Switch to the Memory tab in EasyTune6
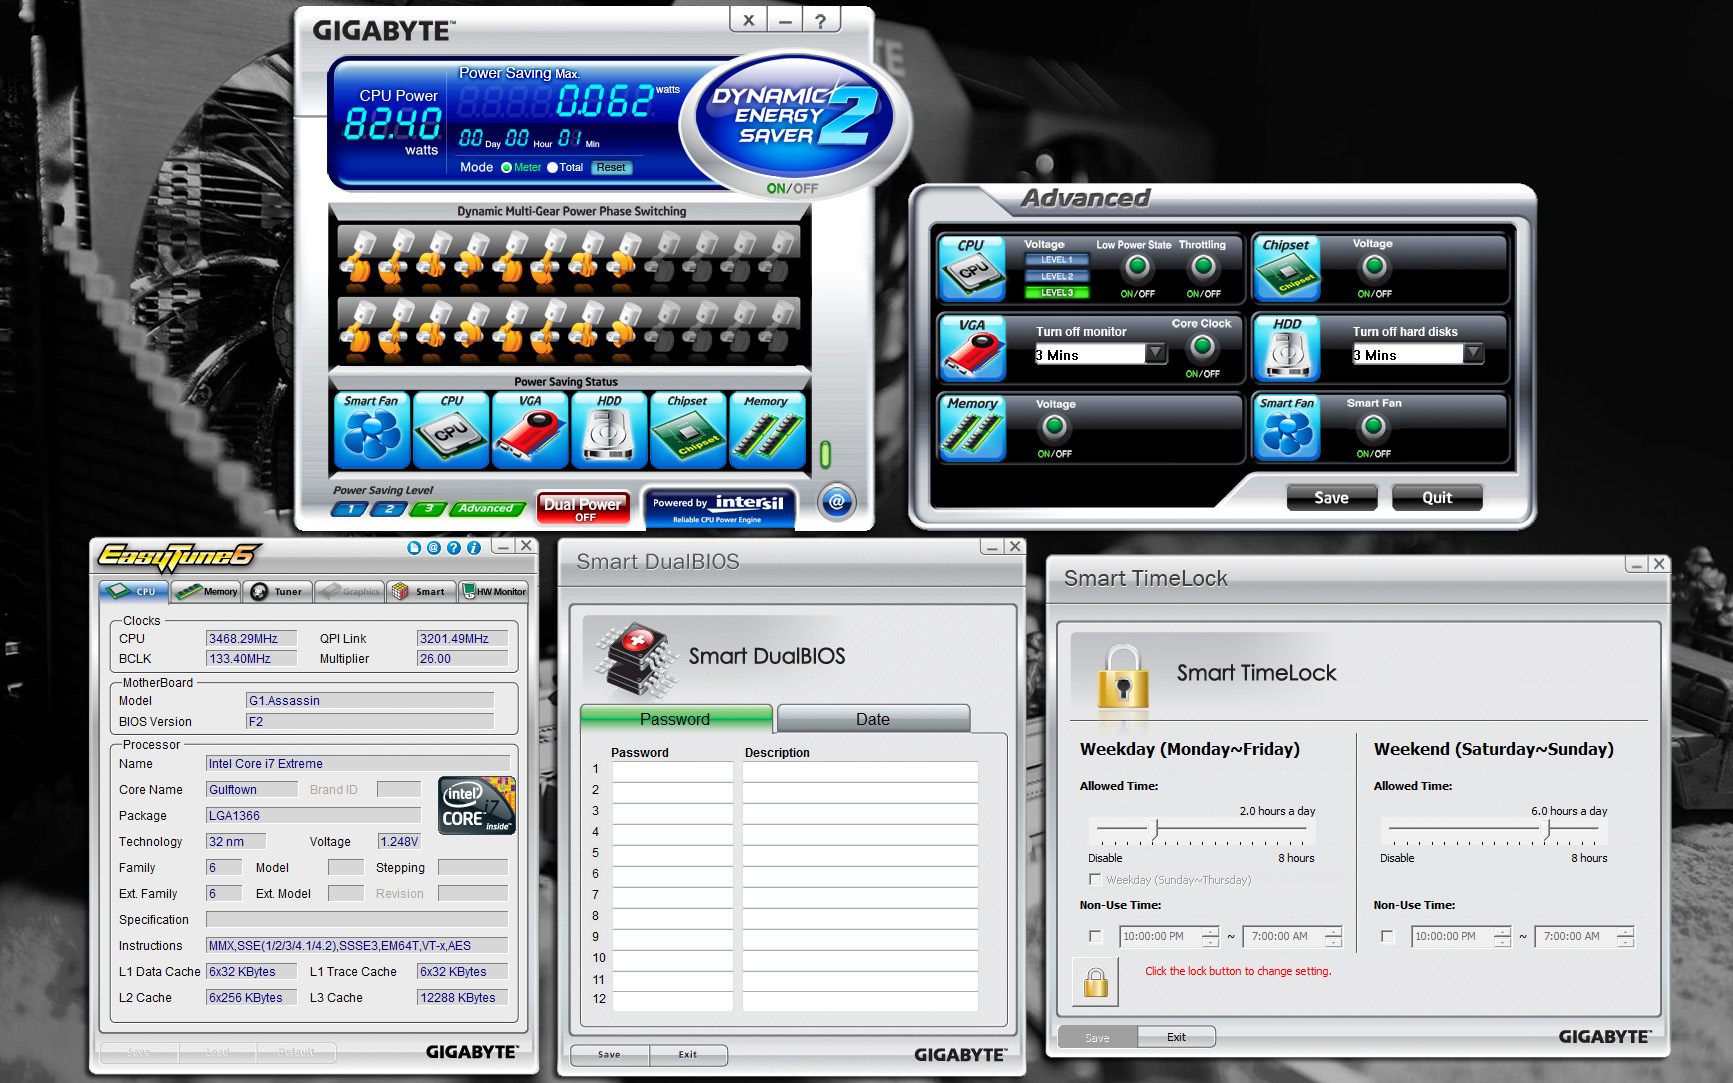 point(207,591)
